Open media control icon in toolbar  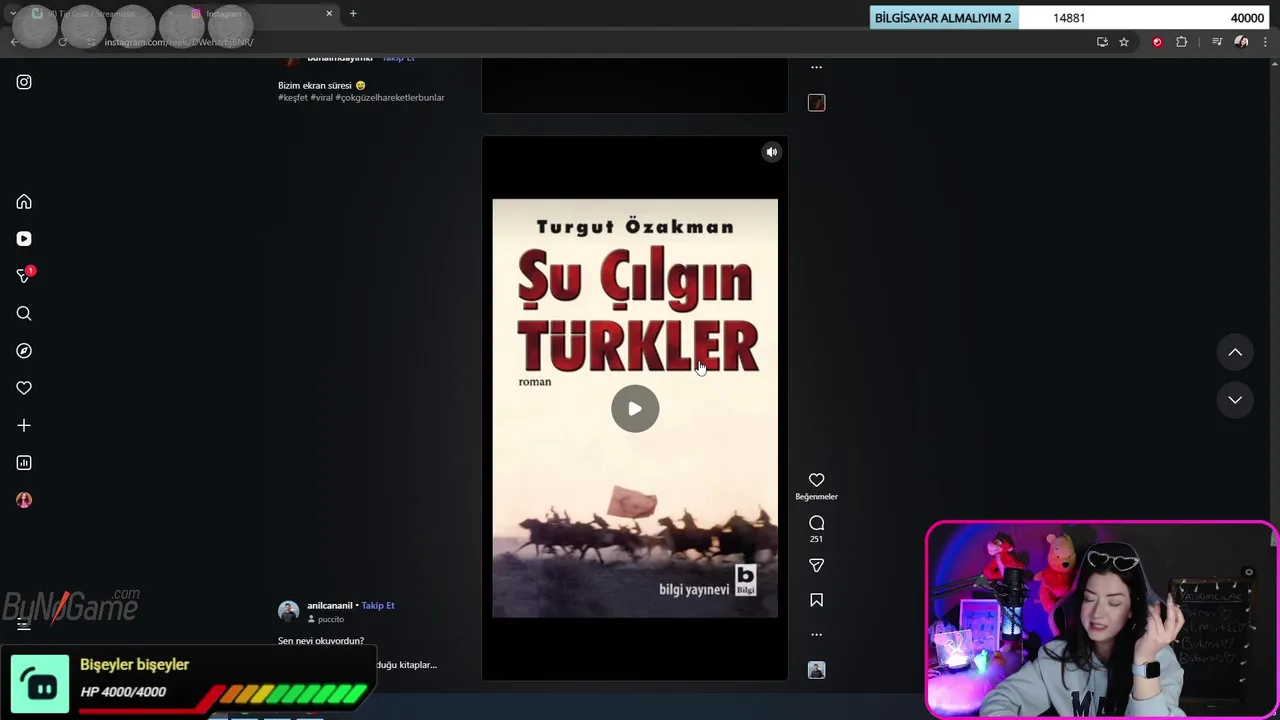point(1217,42)
